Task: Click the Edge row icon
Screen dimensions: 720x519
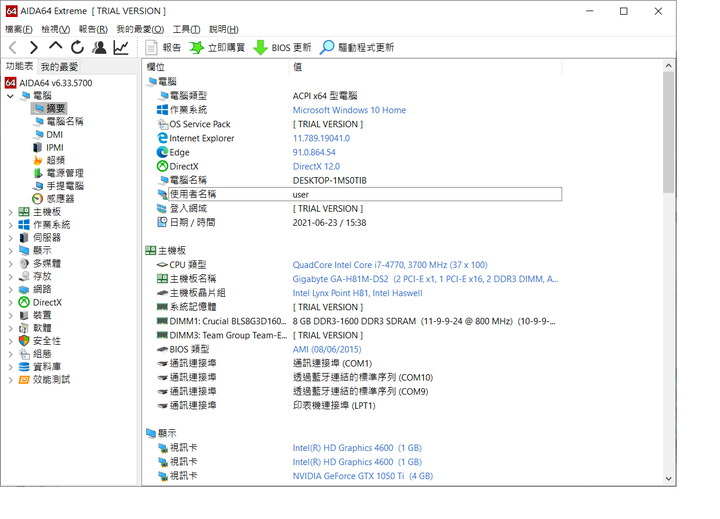Action: (162, 152)
